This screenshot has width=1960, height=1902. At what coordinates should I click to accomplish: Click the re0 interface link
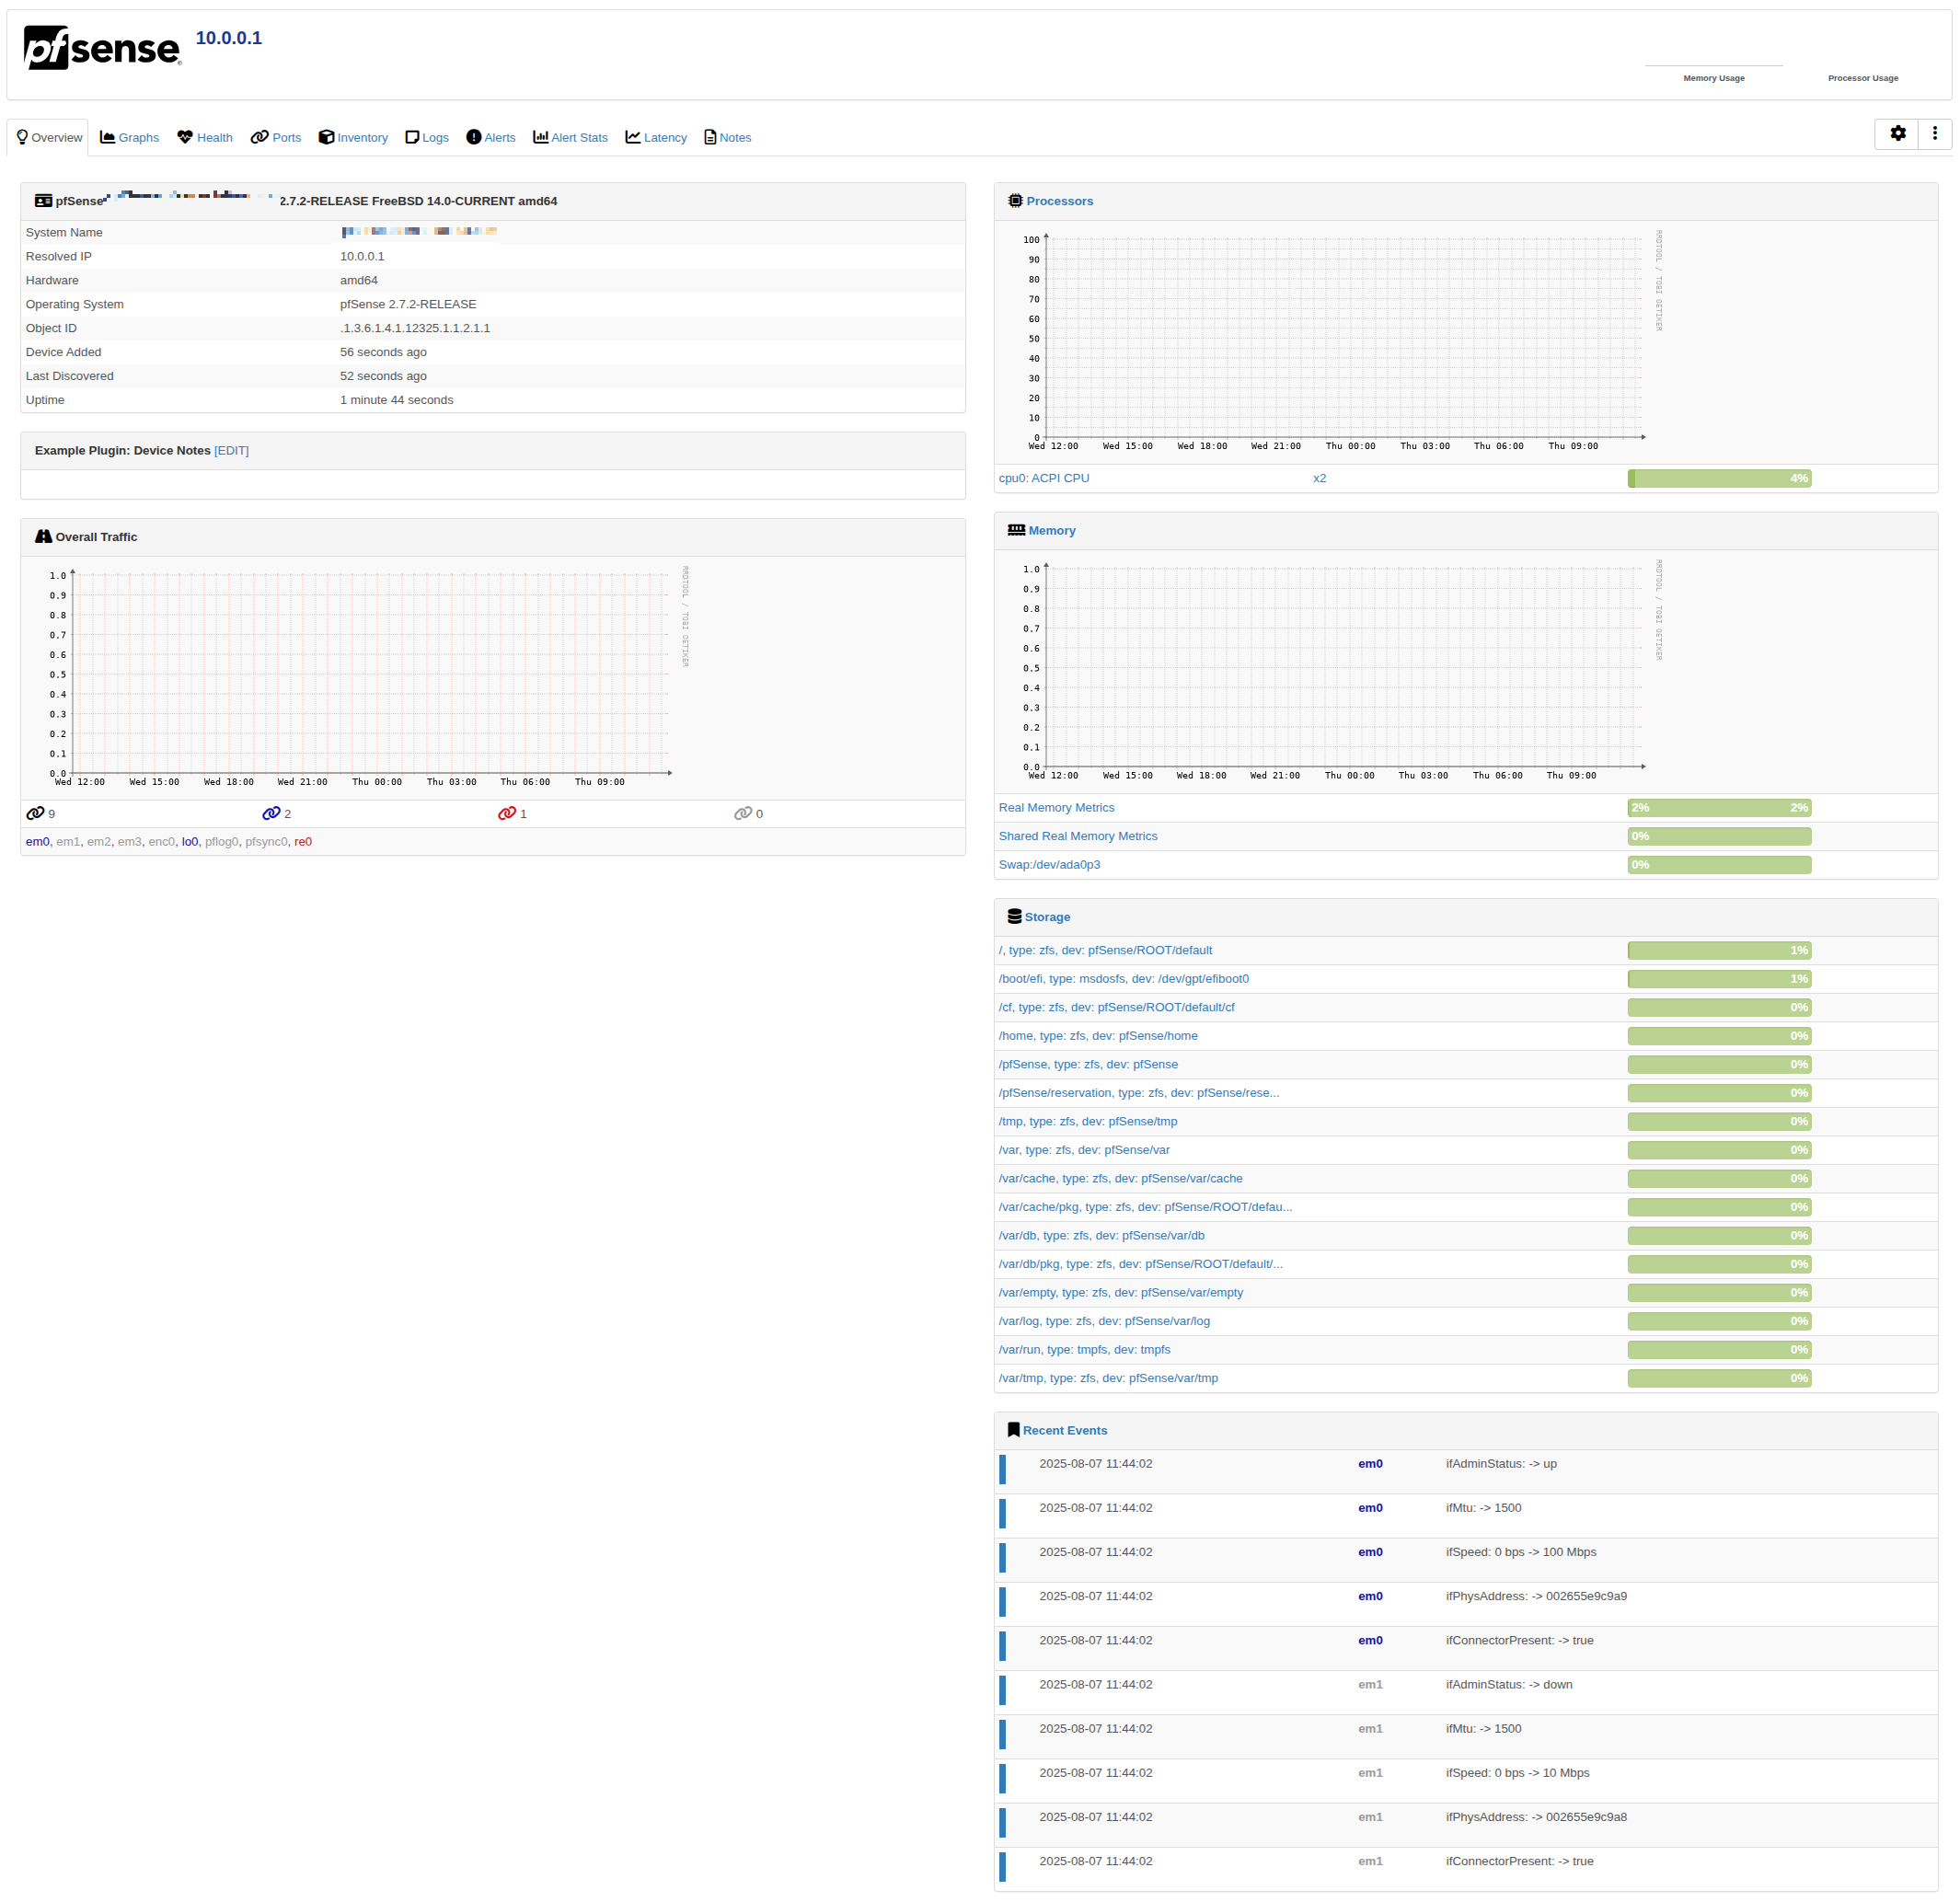point(303,842)
